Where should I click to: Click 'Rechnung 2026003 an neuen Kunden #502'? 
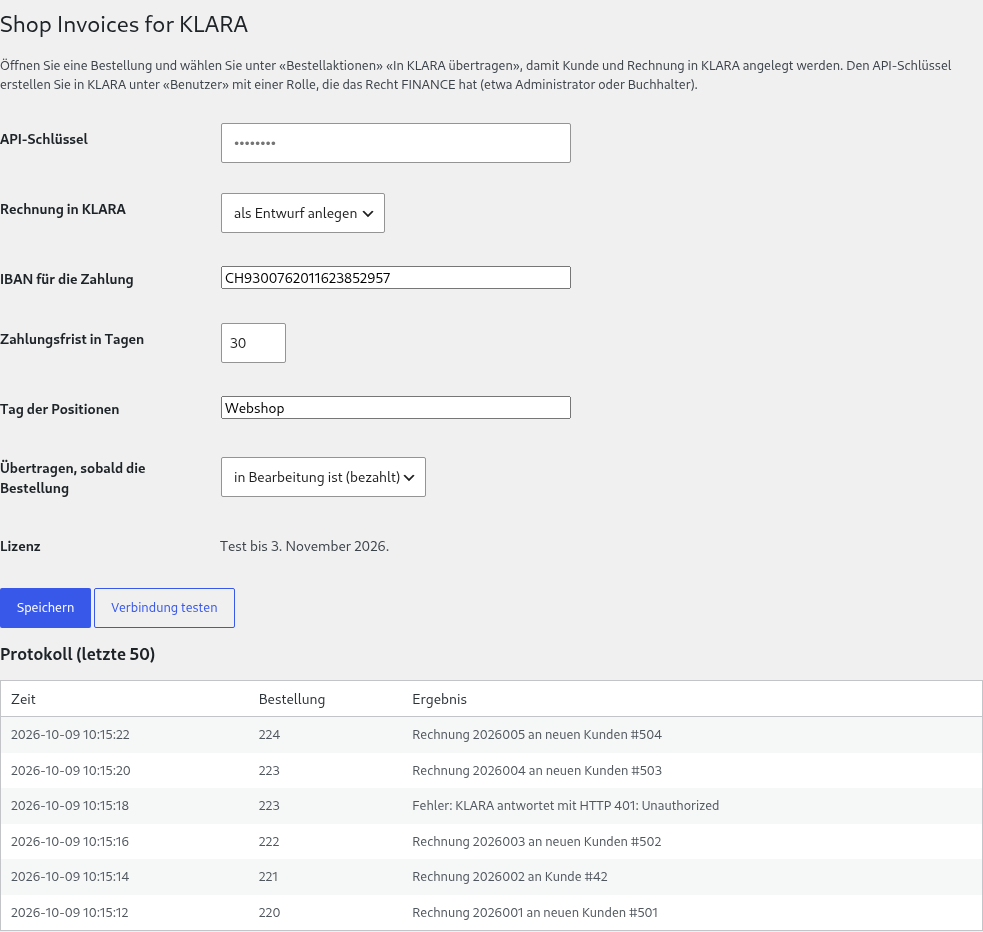537,841
